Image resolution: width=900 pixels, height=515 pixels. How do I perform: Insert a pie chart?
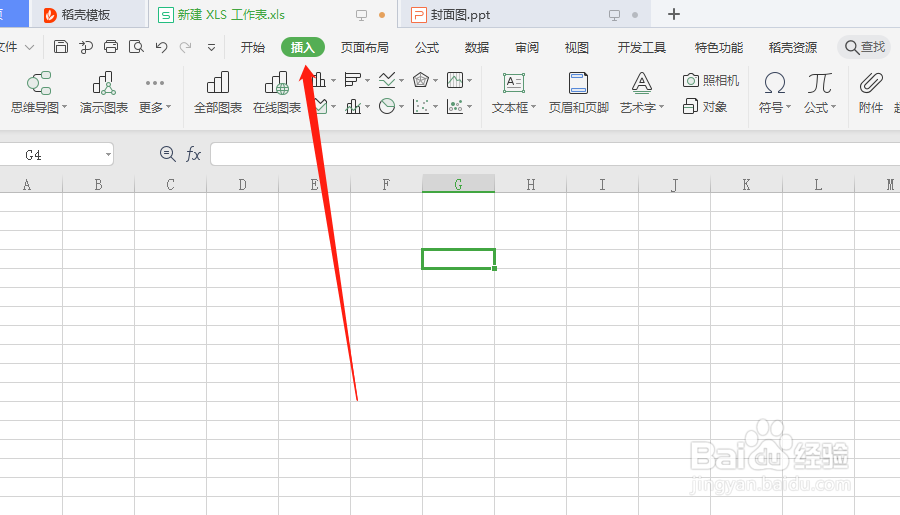[387, 106]
